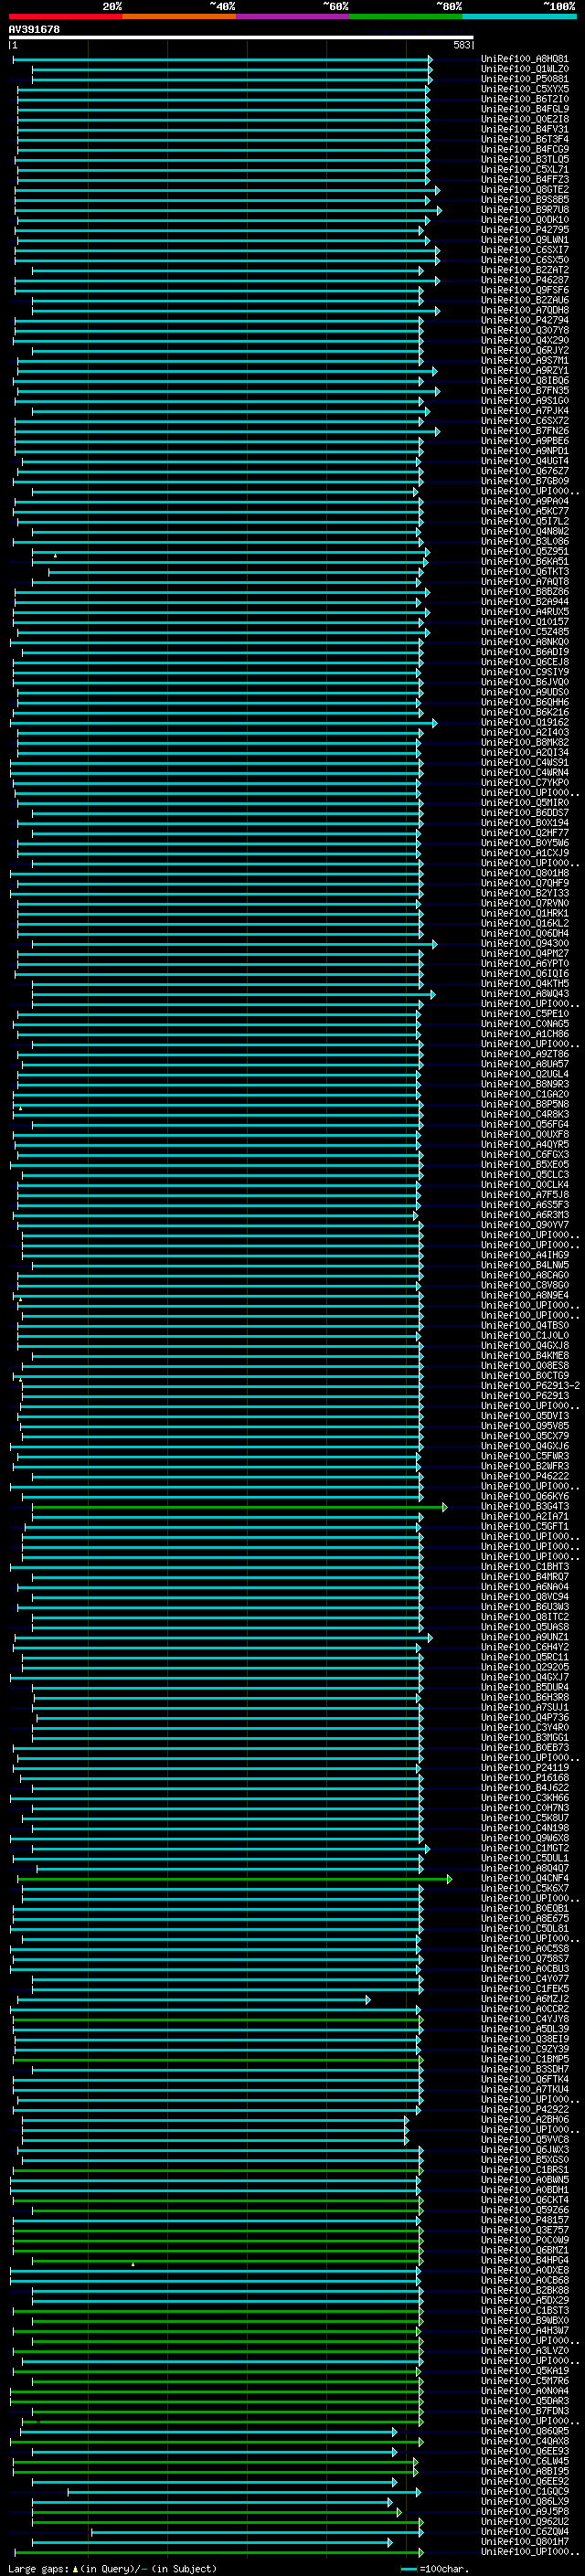Click the UniRef100_Q801H7 label

524,2541
